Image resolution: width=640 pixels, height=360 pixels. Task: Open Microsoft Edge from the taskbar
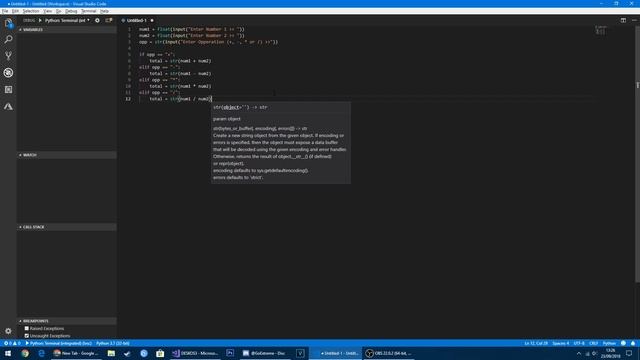point(41,353)
